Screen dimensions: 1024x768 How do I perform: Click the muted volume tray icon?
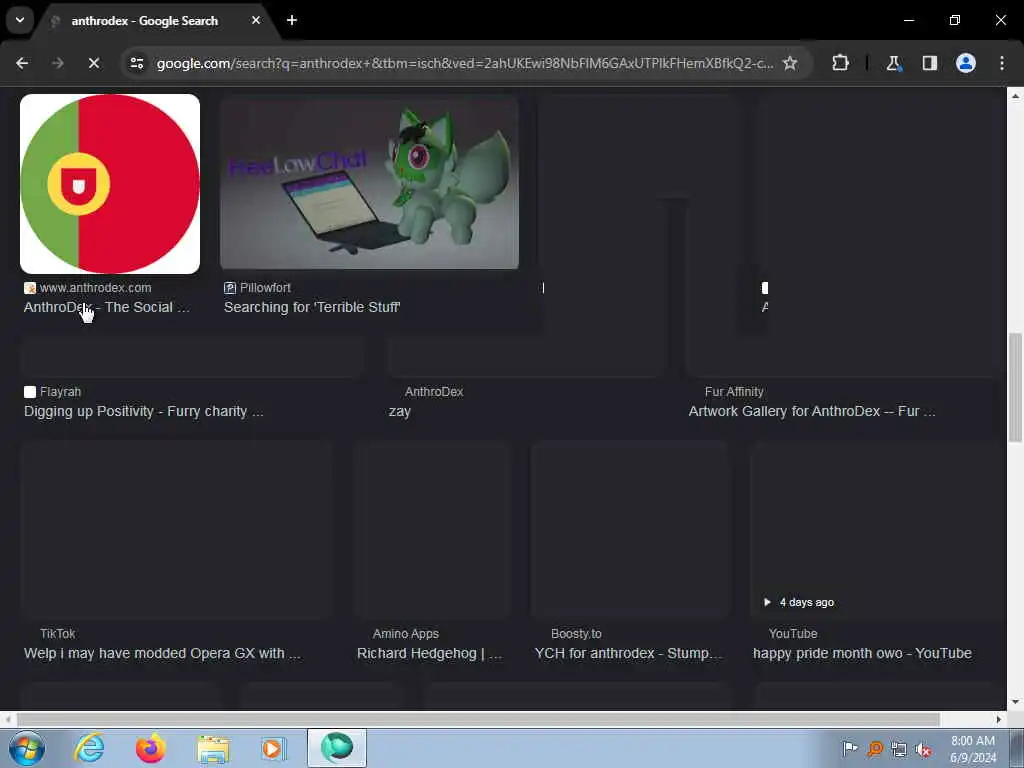click(923, 749)
